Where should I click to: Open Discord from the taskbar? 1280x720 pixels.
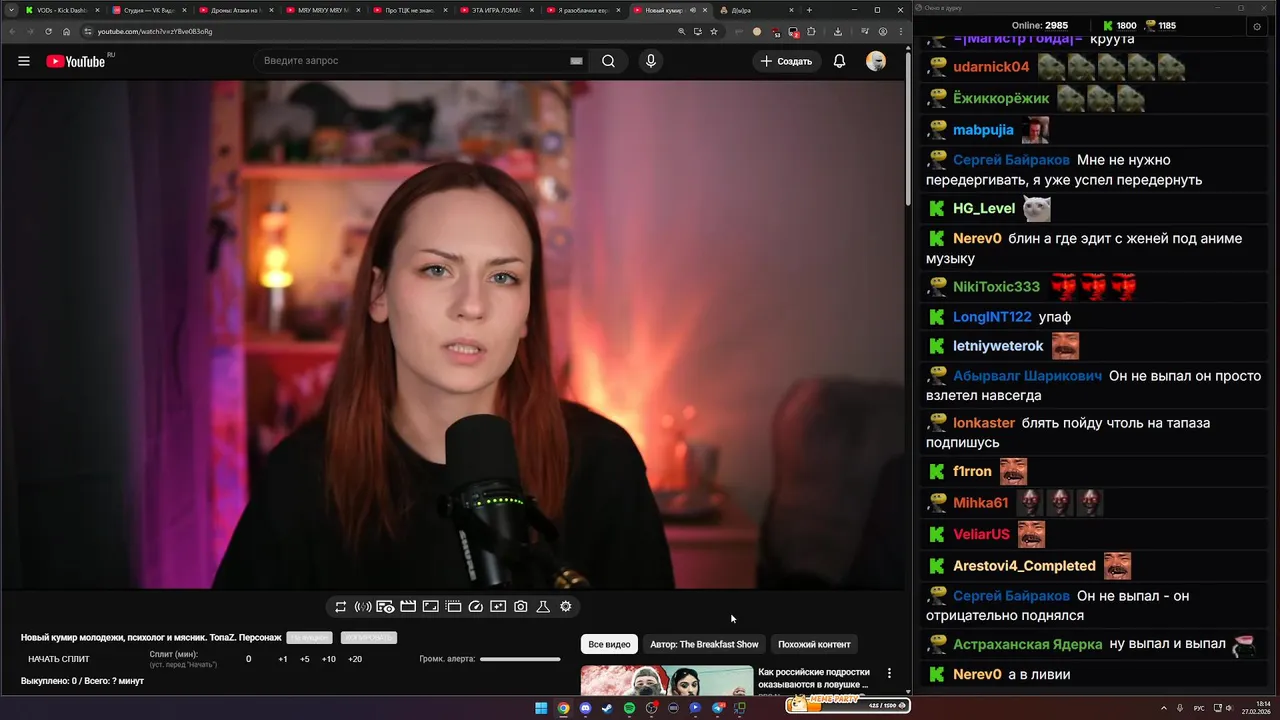585,708
